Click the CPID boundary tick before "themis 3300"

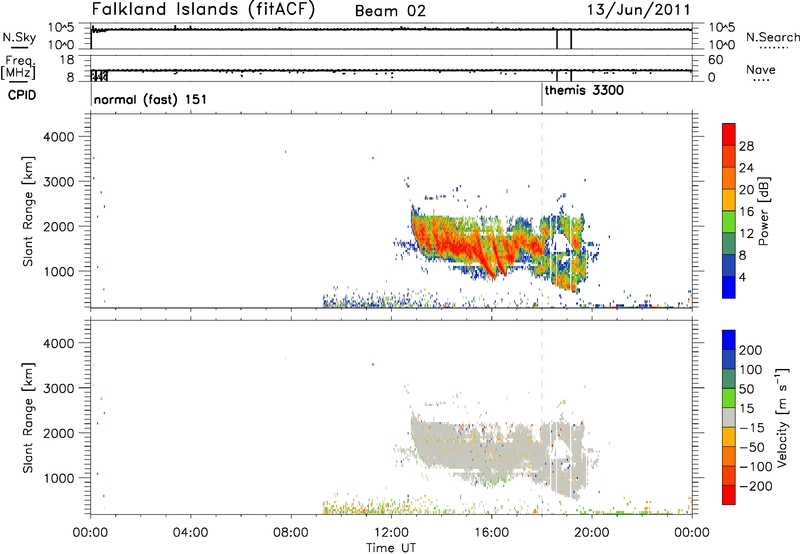(x=542, y=94)
